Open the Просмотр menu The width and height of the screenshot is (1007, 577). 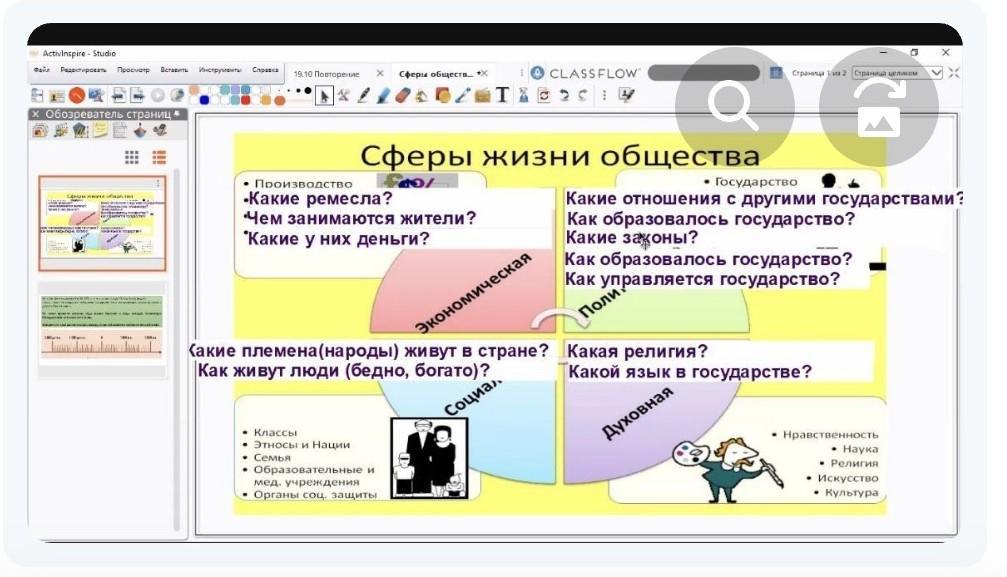coord(133,69)
